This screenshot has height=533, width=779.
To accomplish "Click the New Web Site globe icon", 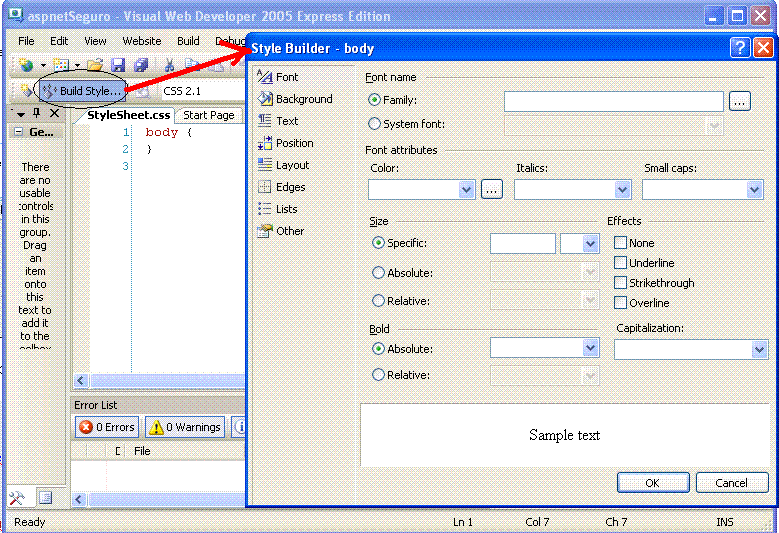I will [26, 65].
